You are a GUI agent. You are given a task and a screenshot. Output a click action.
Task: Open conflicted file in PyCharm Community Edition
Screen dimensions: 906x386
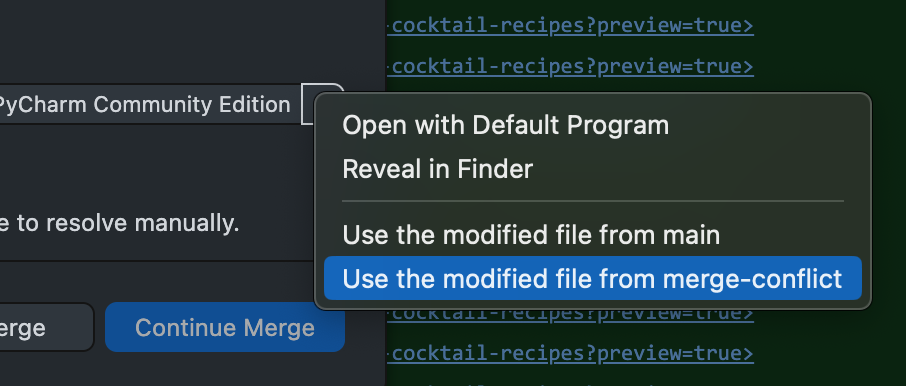pos(150,104)
